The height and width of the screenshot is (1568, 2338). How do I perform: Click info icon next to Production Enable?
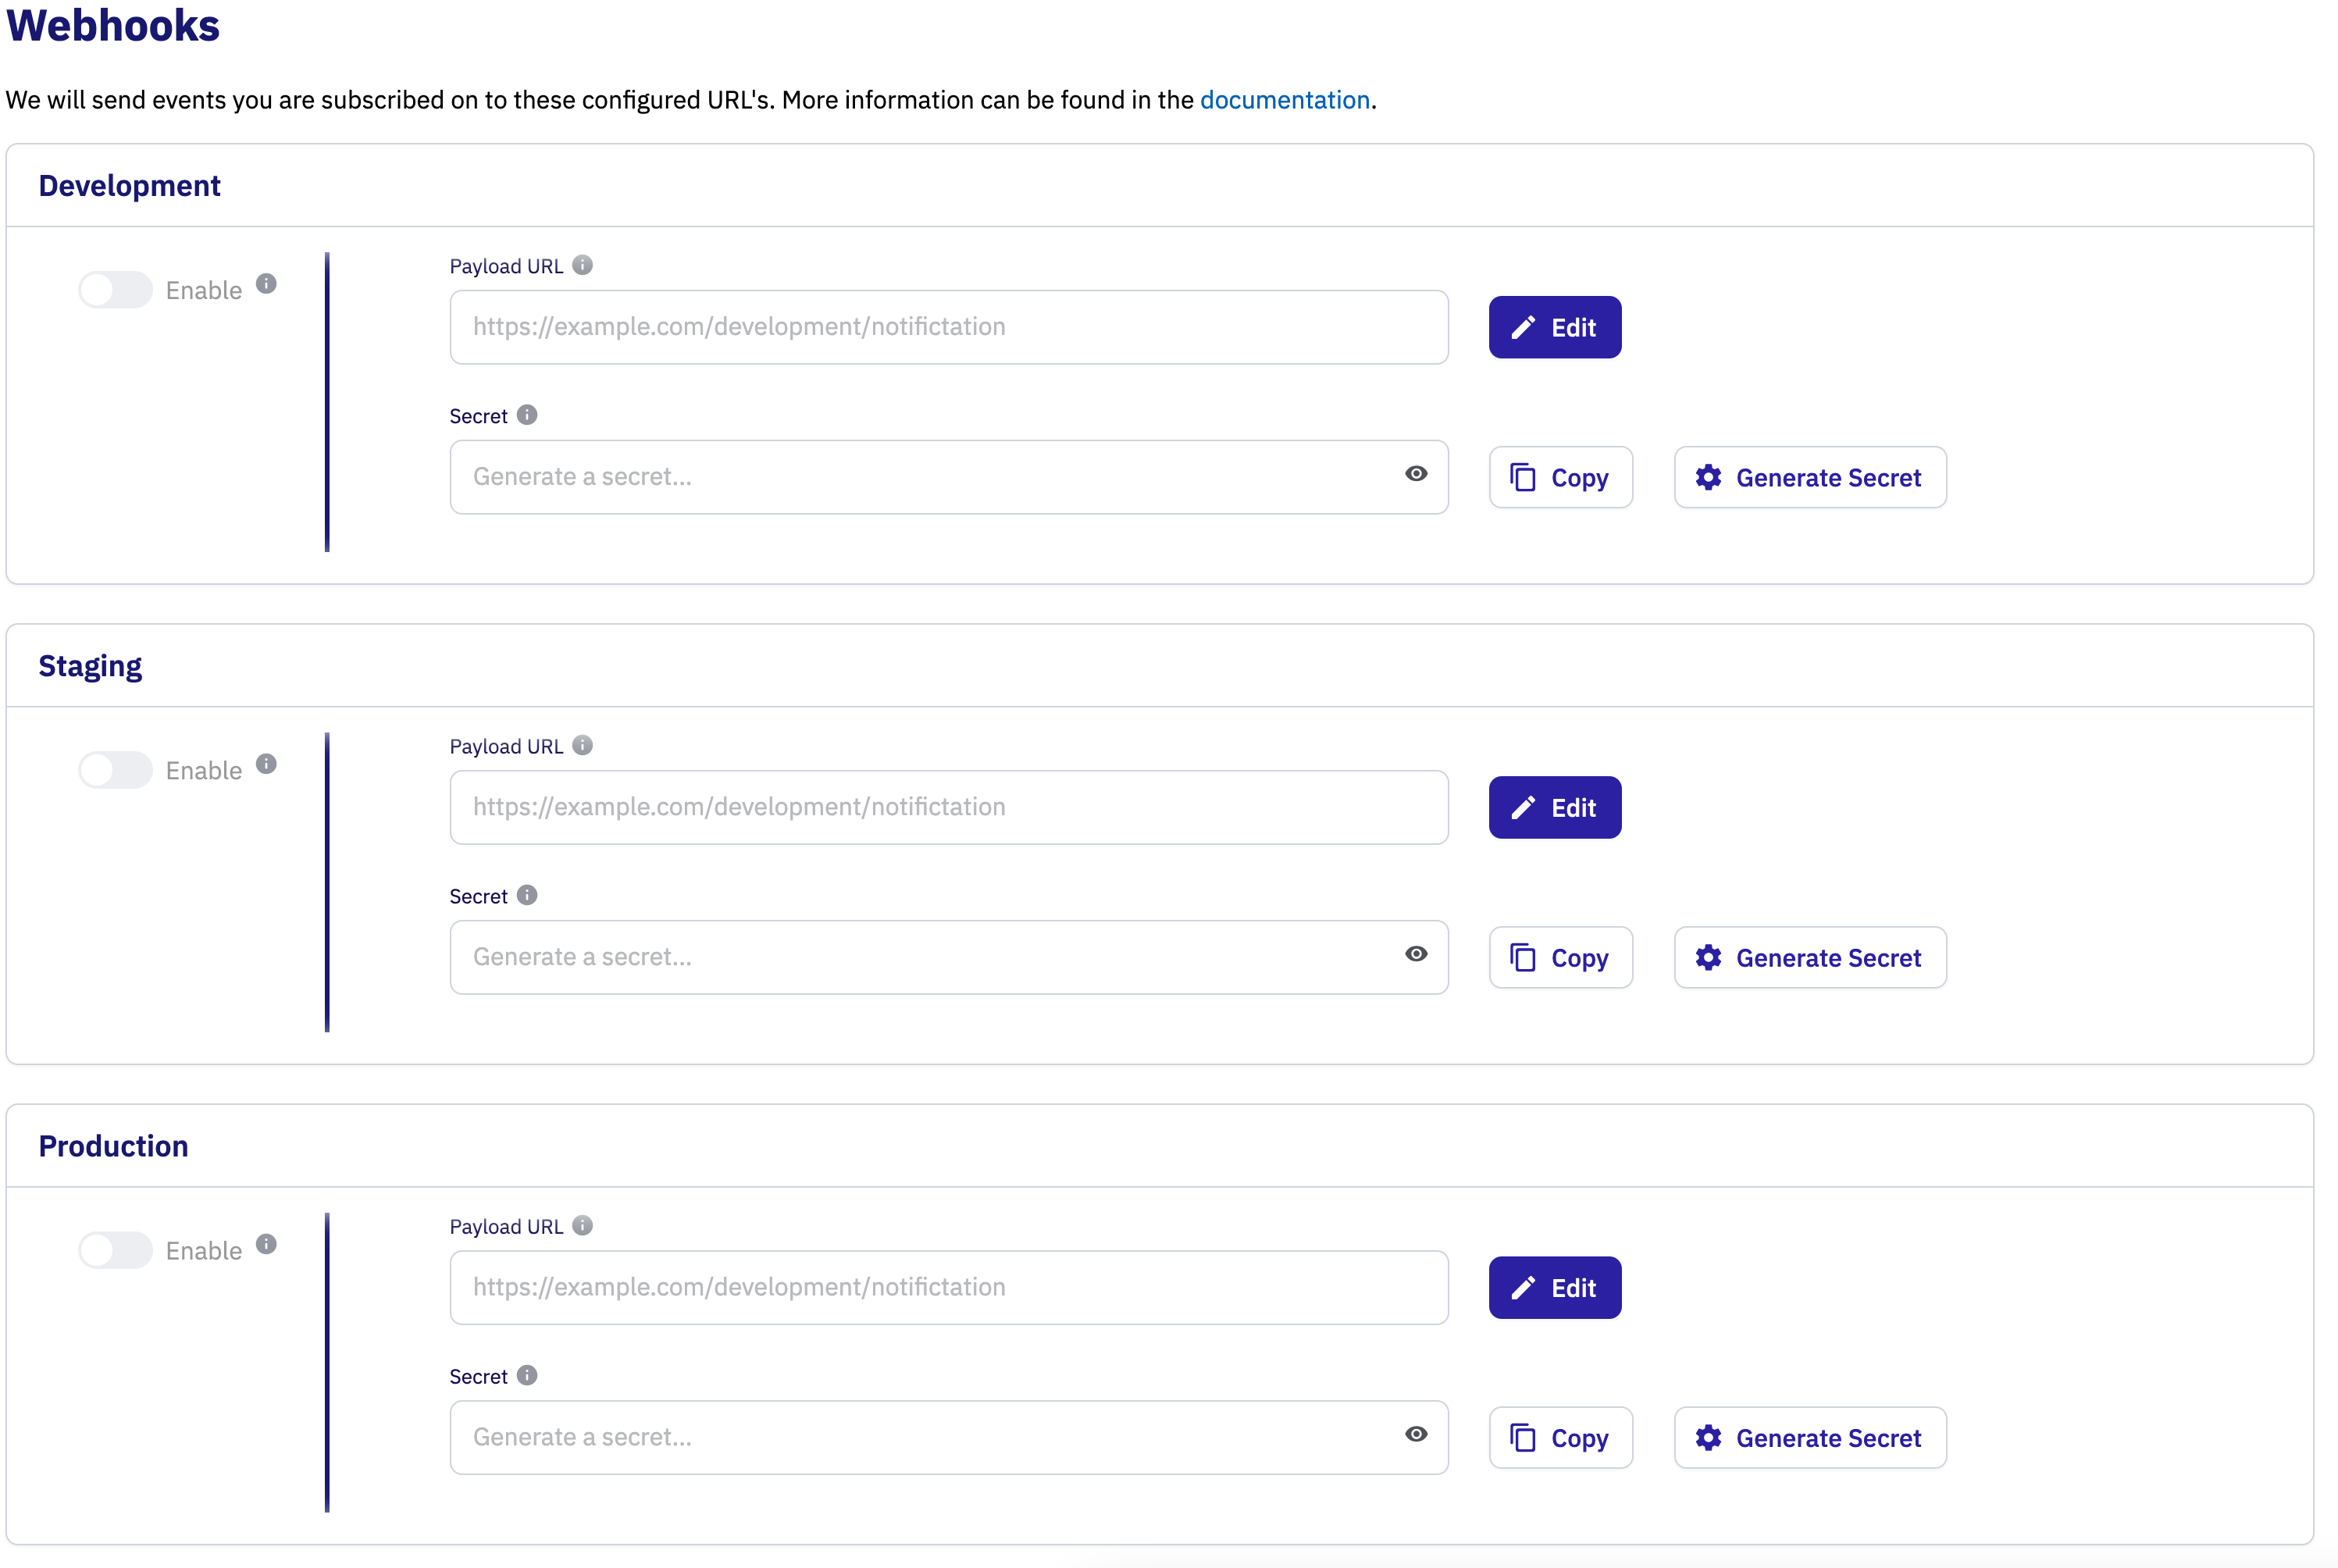(266, 1244)
